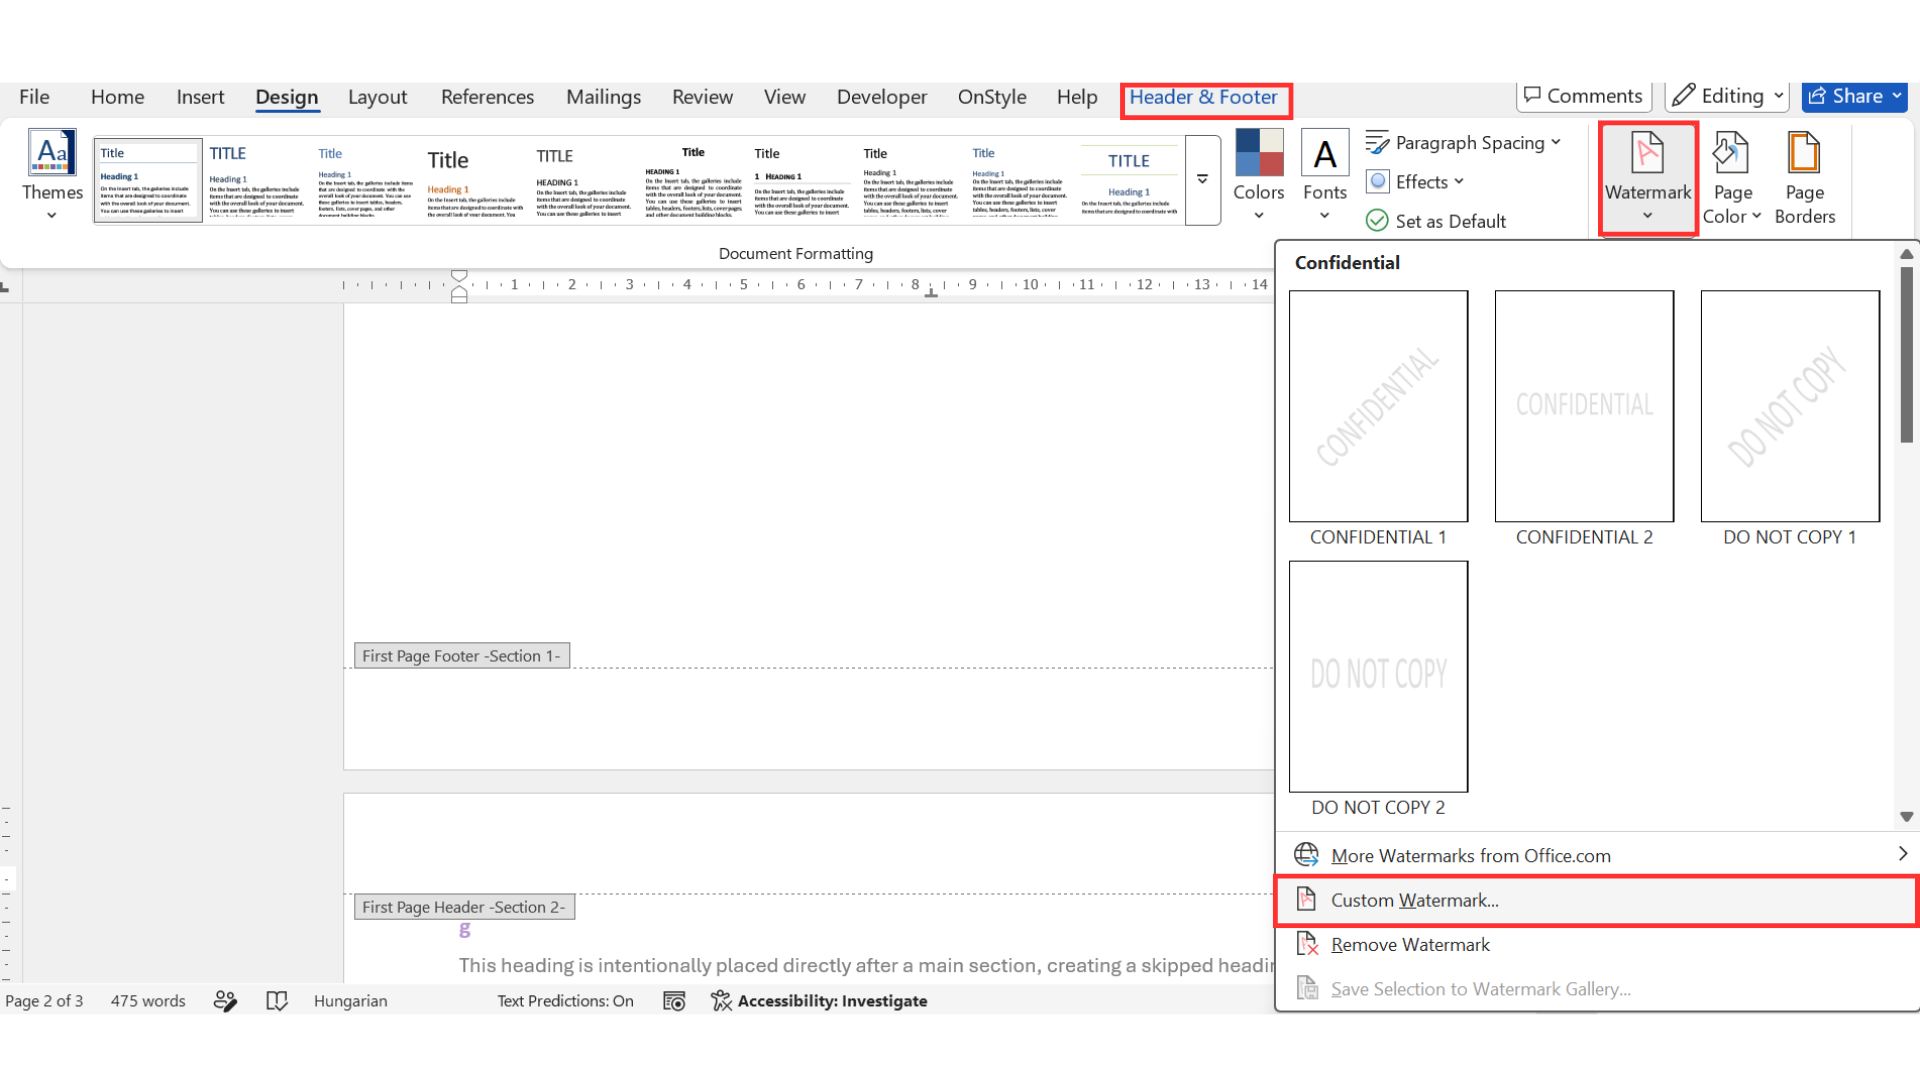Switch to the Home tab
This screenshot has height=1080, width=1920.
[117, 97]
